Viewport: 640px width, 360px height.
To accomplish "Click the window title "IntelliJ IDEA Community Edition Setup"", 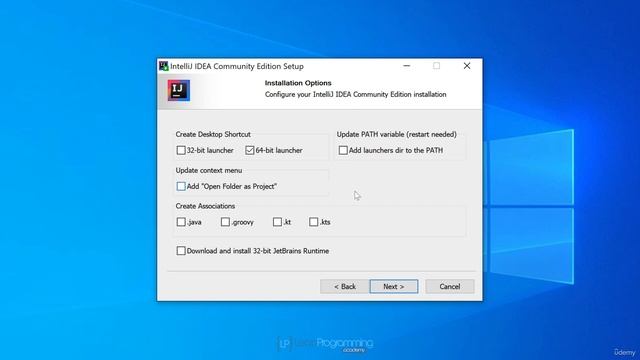I will pyautogui.click(x=237, y=66).
